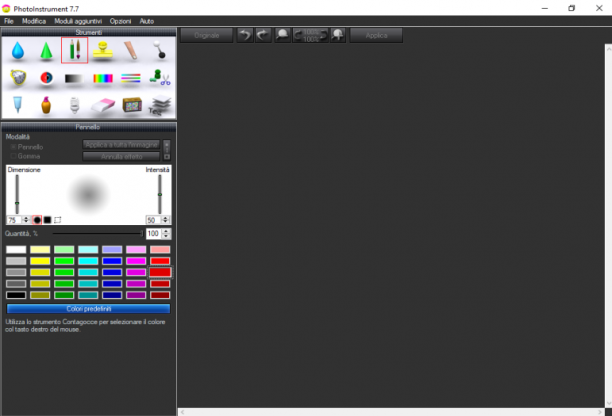Screen dimensions: 612x416
Task: Click the Dimensione spinner arrows
Action: pos(26,220)
